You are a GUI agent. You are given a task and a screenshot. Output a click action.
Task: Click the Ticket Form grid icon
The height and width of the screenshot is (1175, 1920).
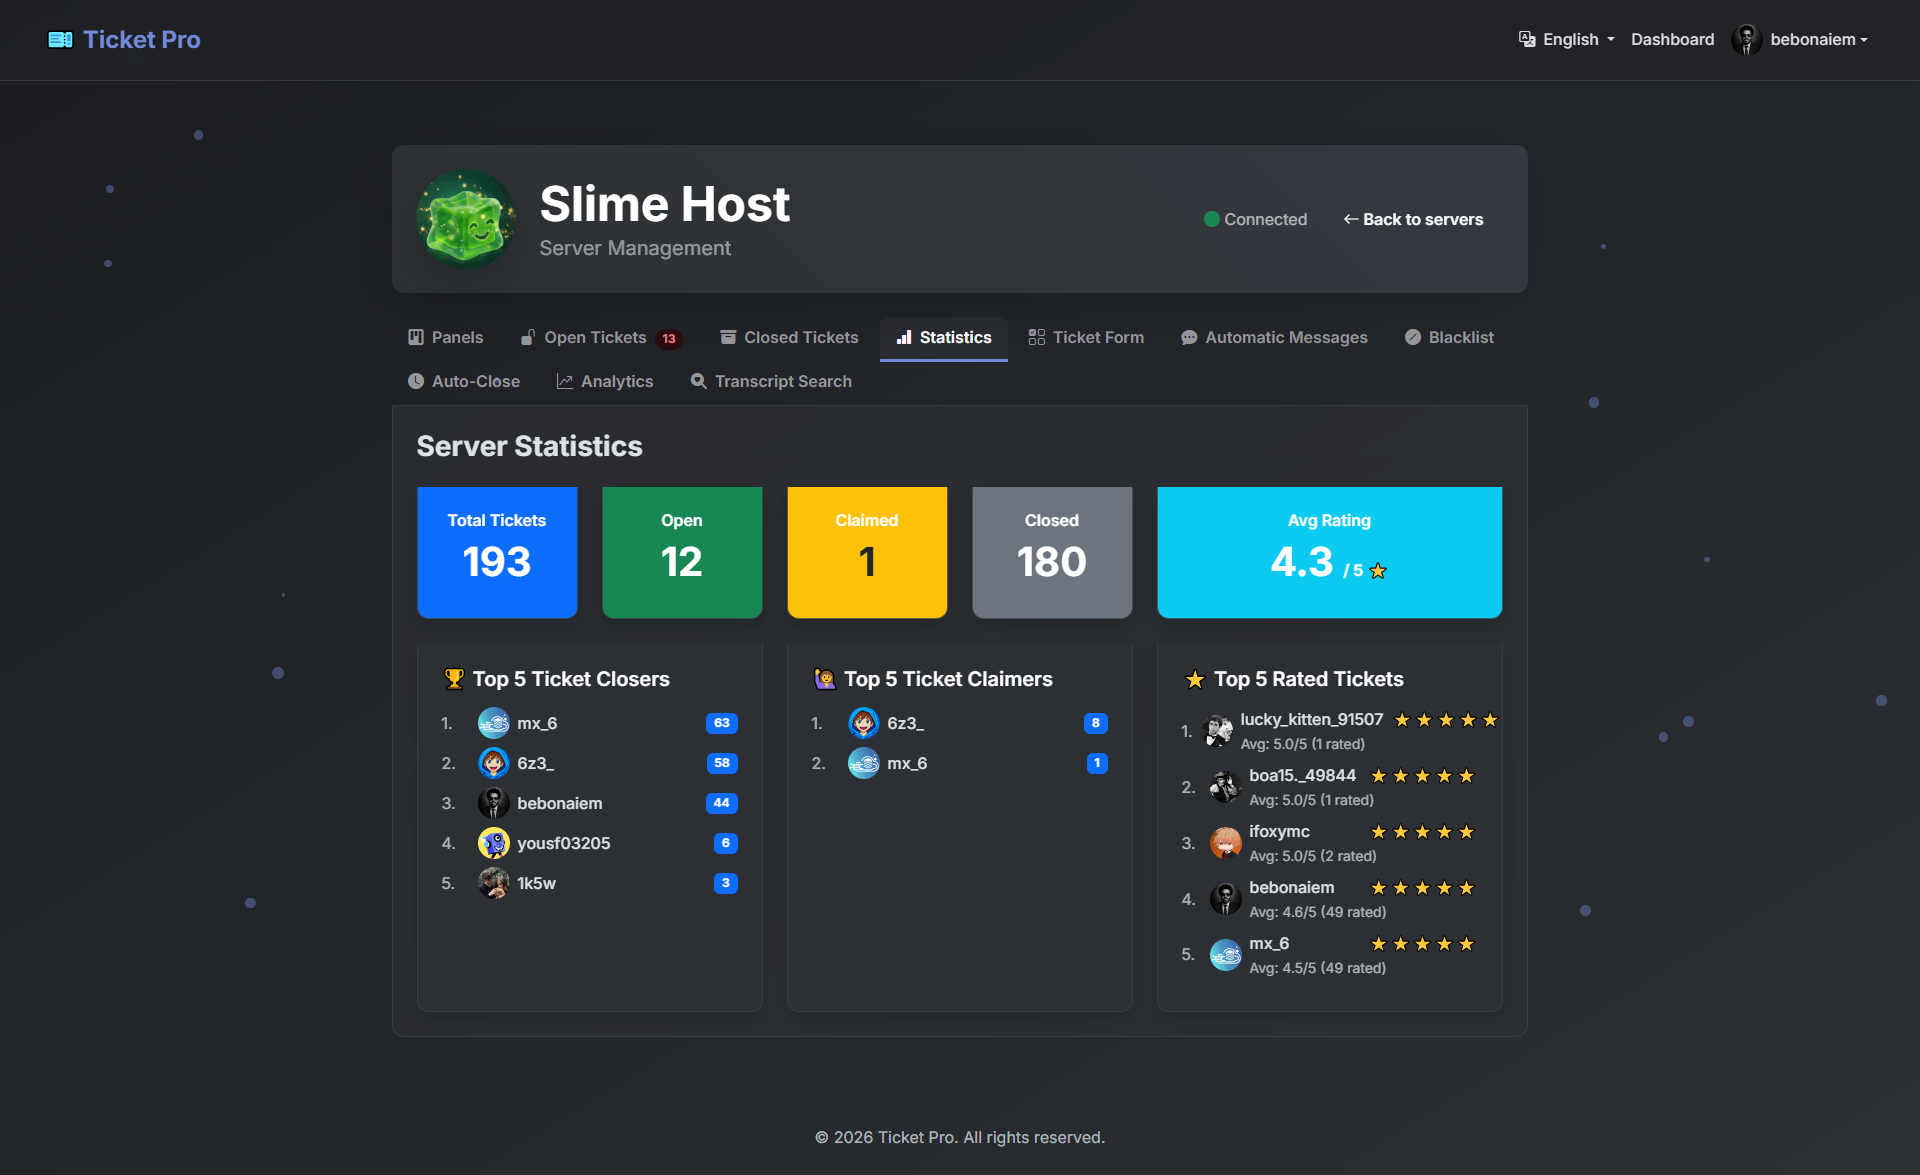tap(1037, 337)
